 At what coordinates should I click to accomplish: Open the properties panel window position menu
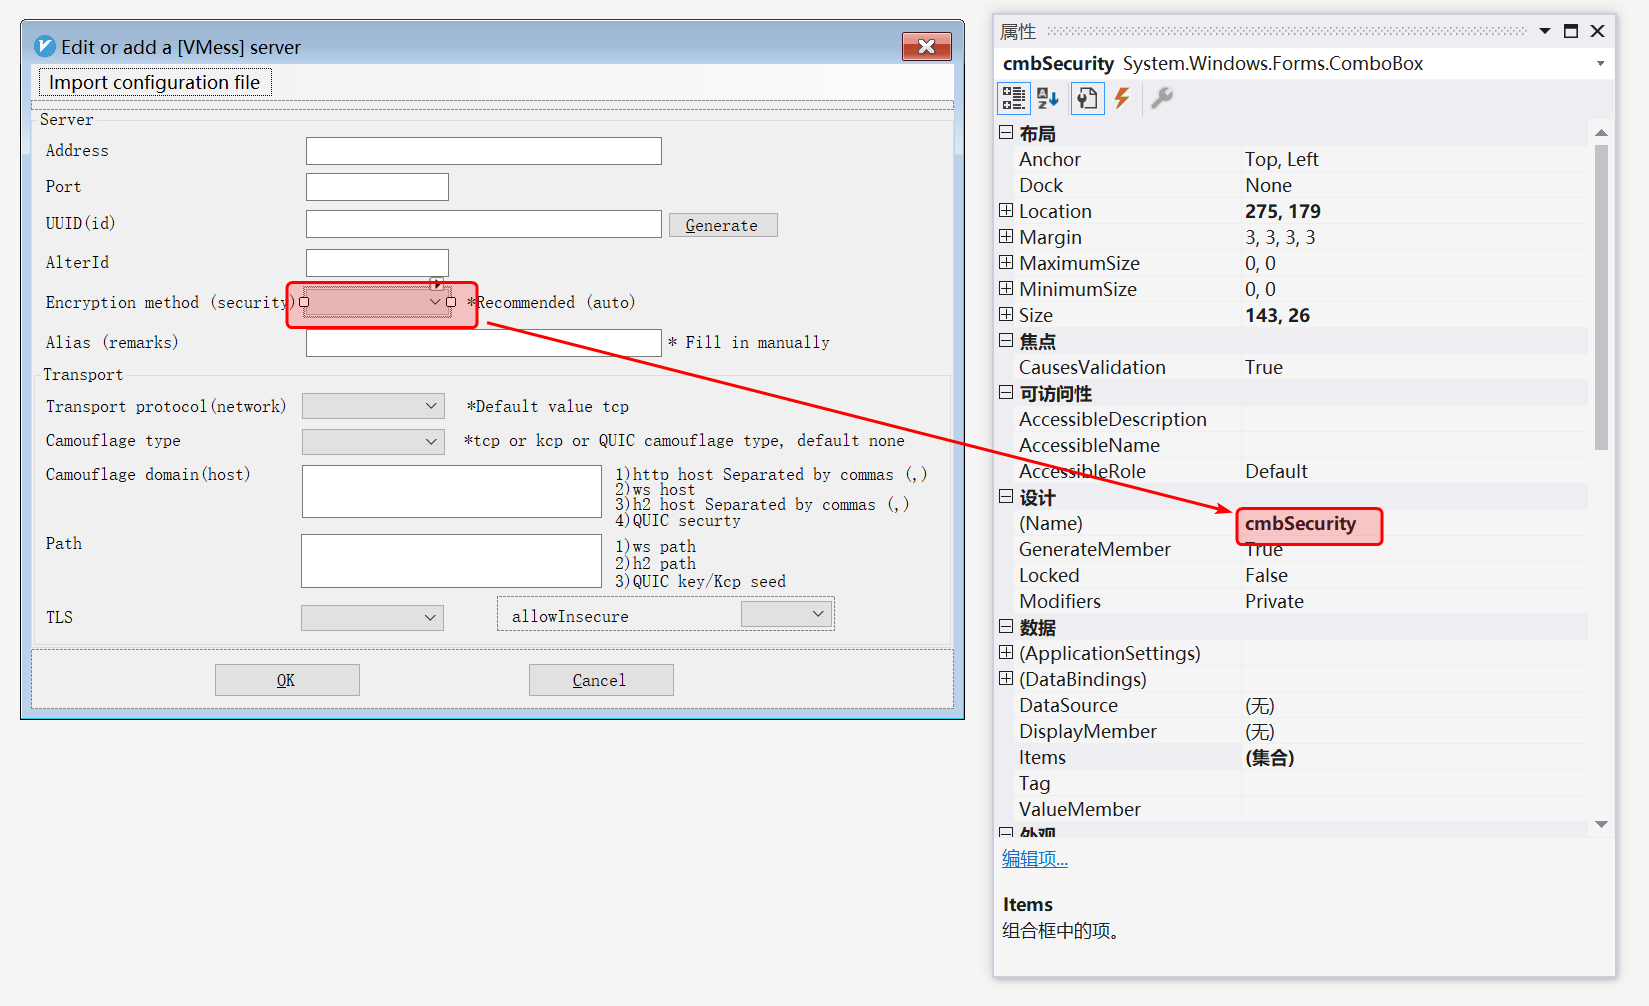(x=1544, y=31)
